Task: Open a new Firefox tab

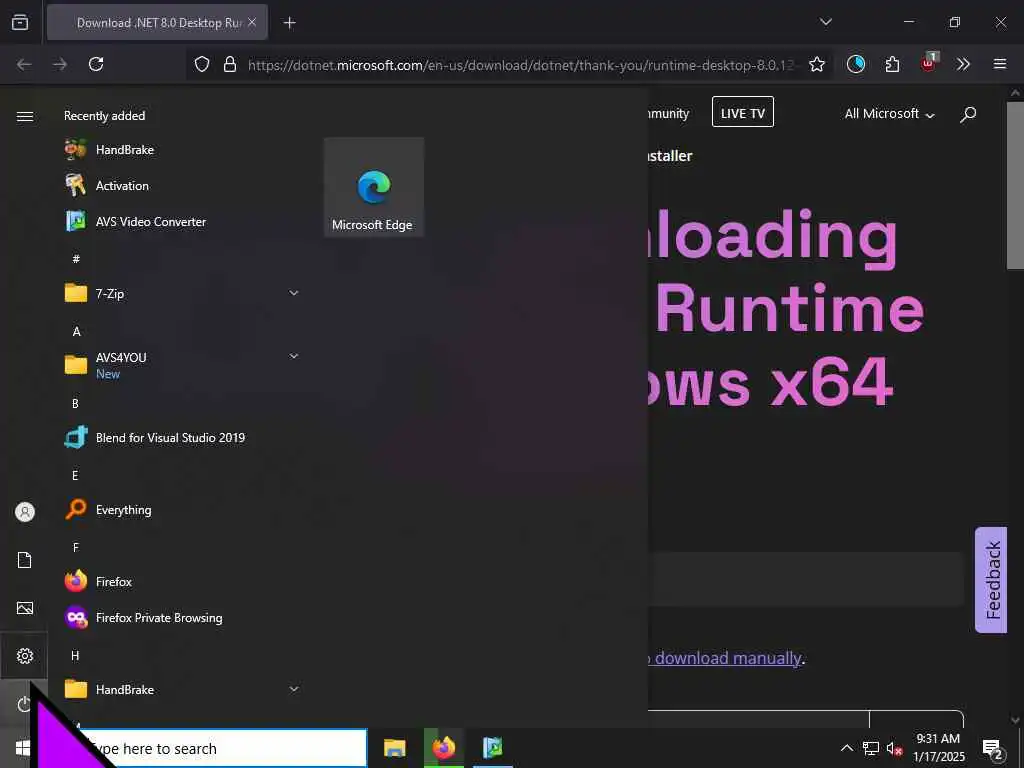Action: tap(289, 23)
